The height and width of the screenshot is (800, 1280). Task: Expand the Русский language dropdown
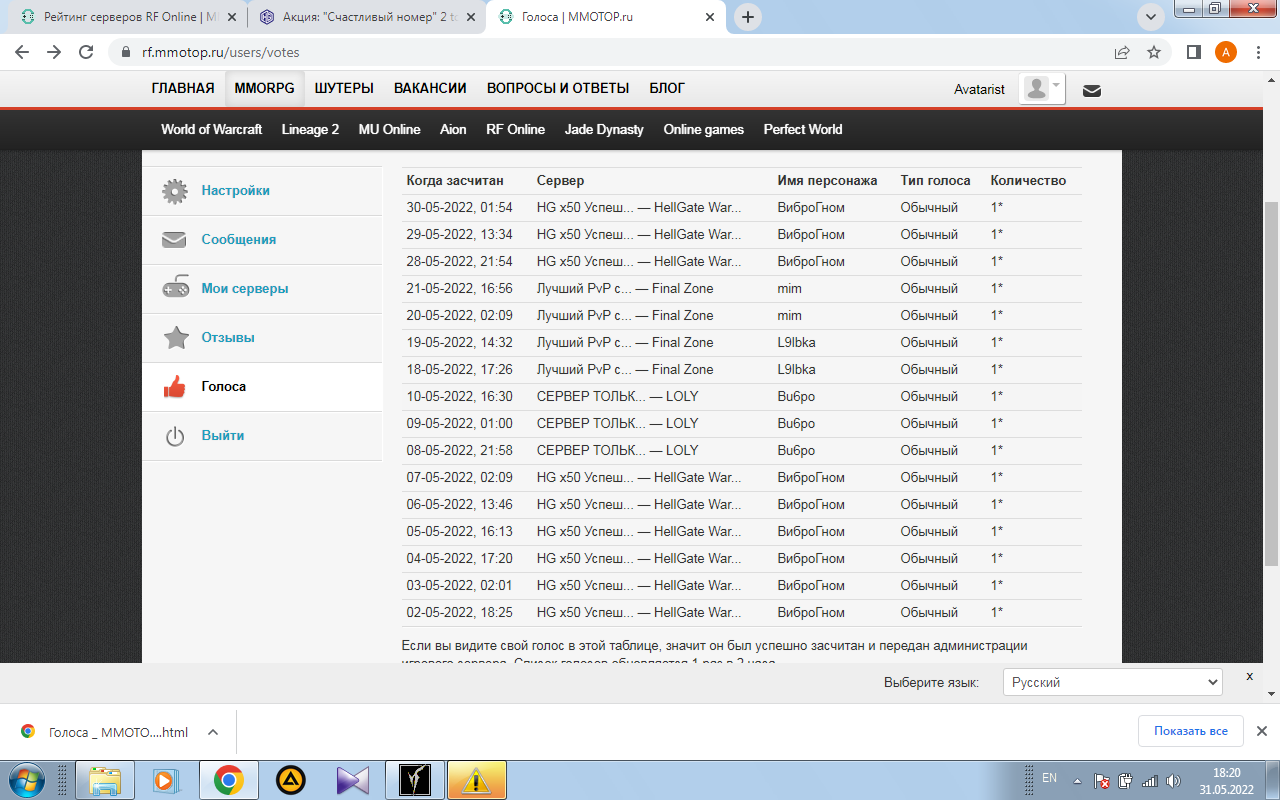(1112, 682)
